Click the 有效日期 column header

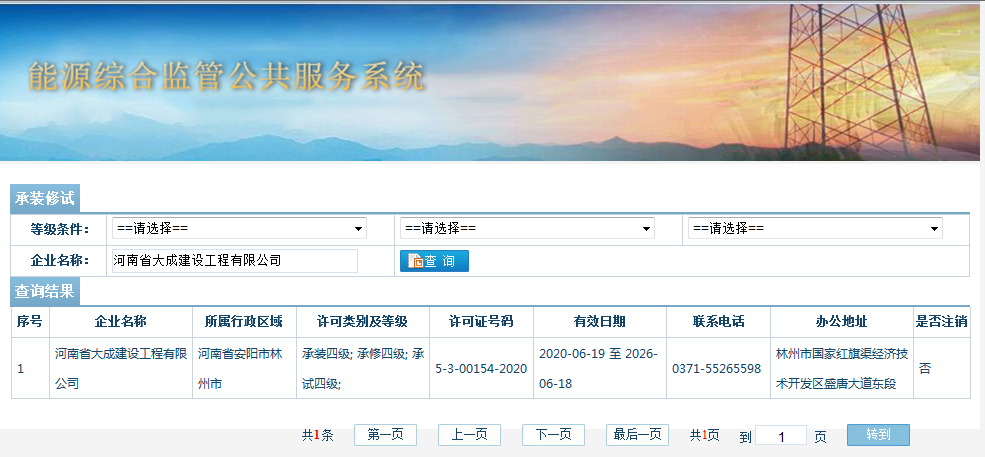pos(599,322)
